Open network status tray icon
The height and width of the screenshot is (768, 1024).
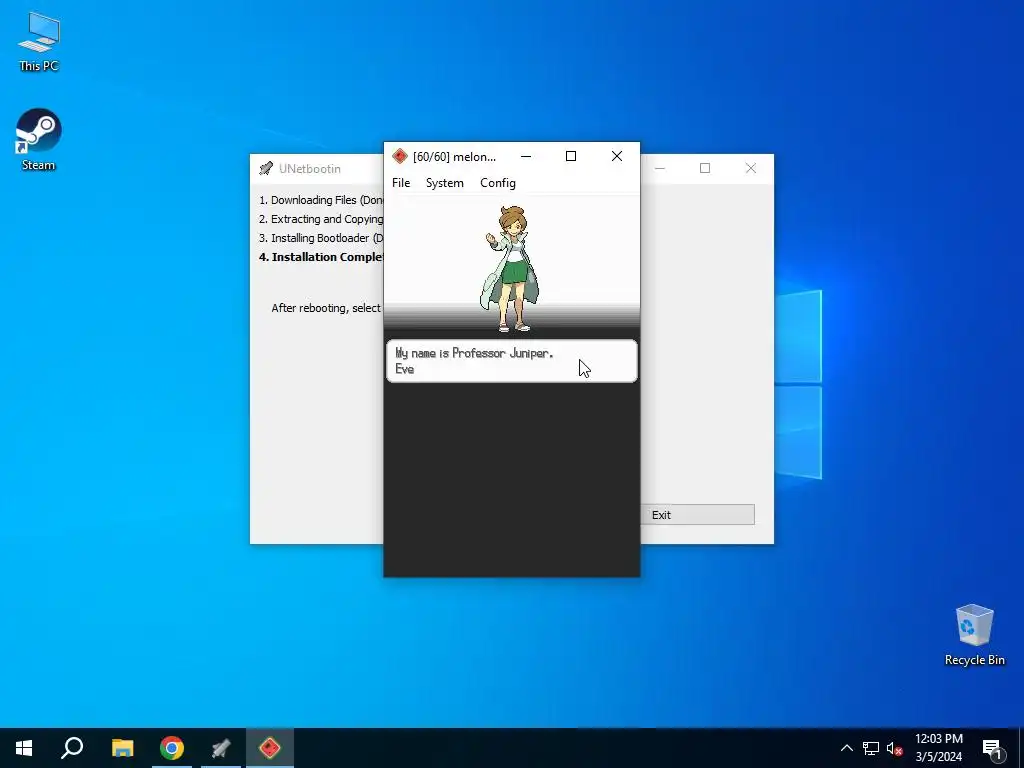[871, 748]
